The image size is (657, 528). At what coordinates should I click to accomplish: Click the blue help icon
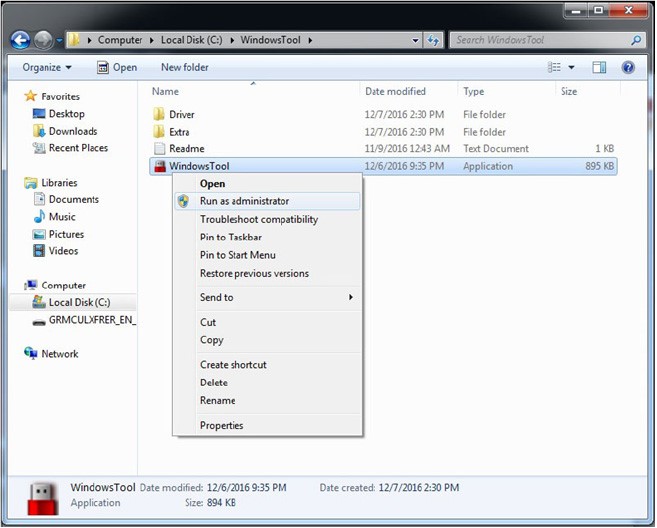pyautogui.click(x=628, y=67)
